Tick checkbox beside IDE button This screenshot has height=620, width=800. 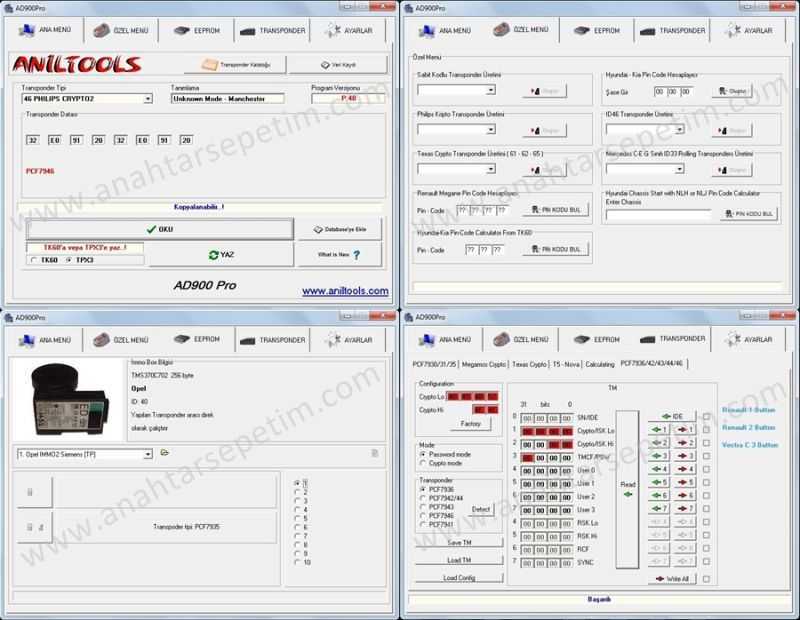(706, 416)
